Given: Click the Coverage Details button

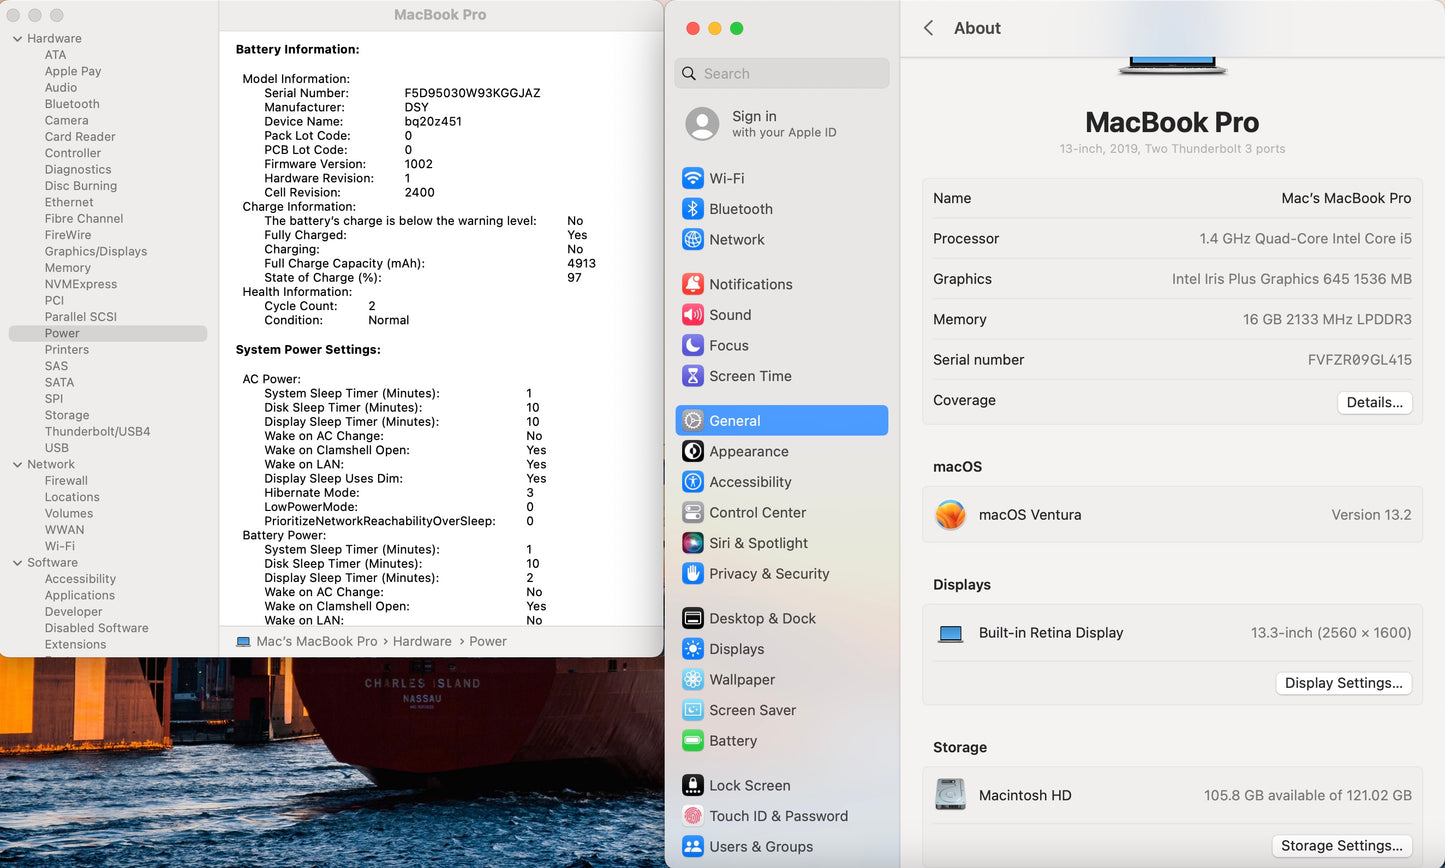Looking at the screenshot, I should 1374,402.
